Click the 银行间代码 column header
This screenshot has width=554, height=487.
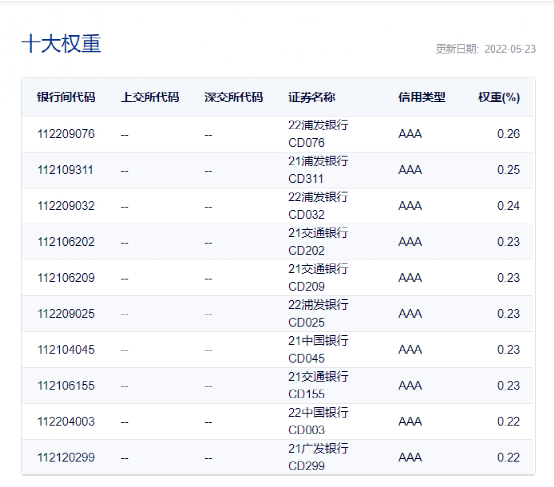(x=66, y=97)
